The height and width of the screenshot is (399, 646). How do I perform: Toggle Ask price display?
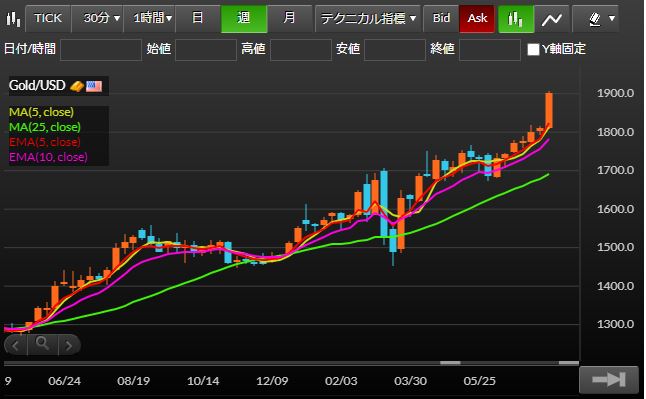coord(477,19)
